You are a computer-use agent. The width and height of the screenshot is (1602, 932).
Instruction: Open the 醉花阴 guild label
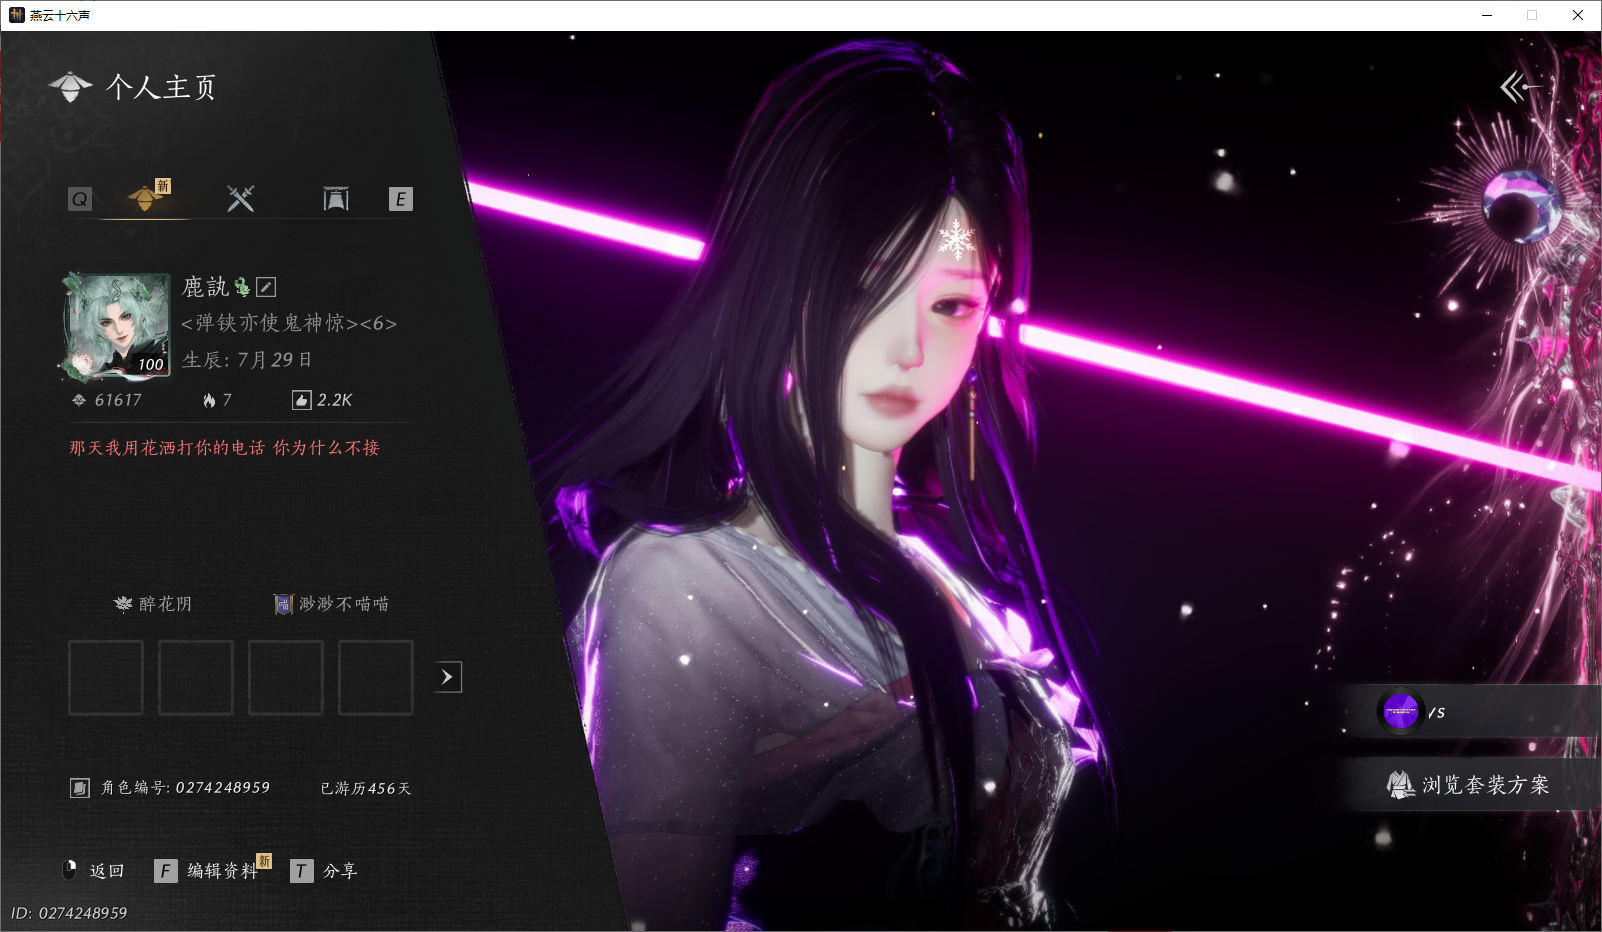[x=153, y=604]
